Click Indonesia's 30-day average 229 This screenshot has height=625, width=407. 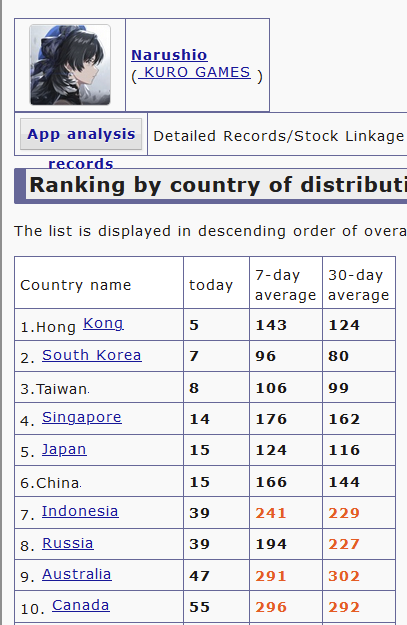pyautogui.click(x=344, y=513)
